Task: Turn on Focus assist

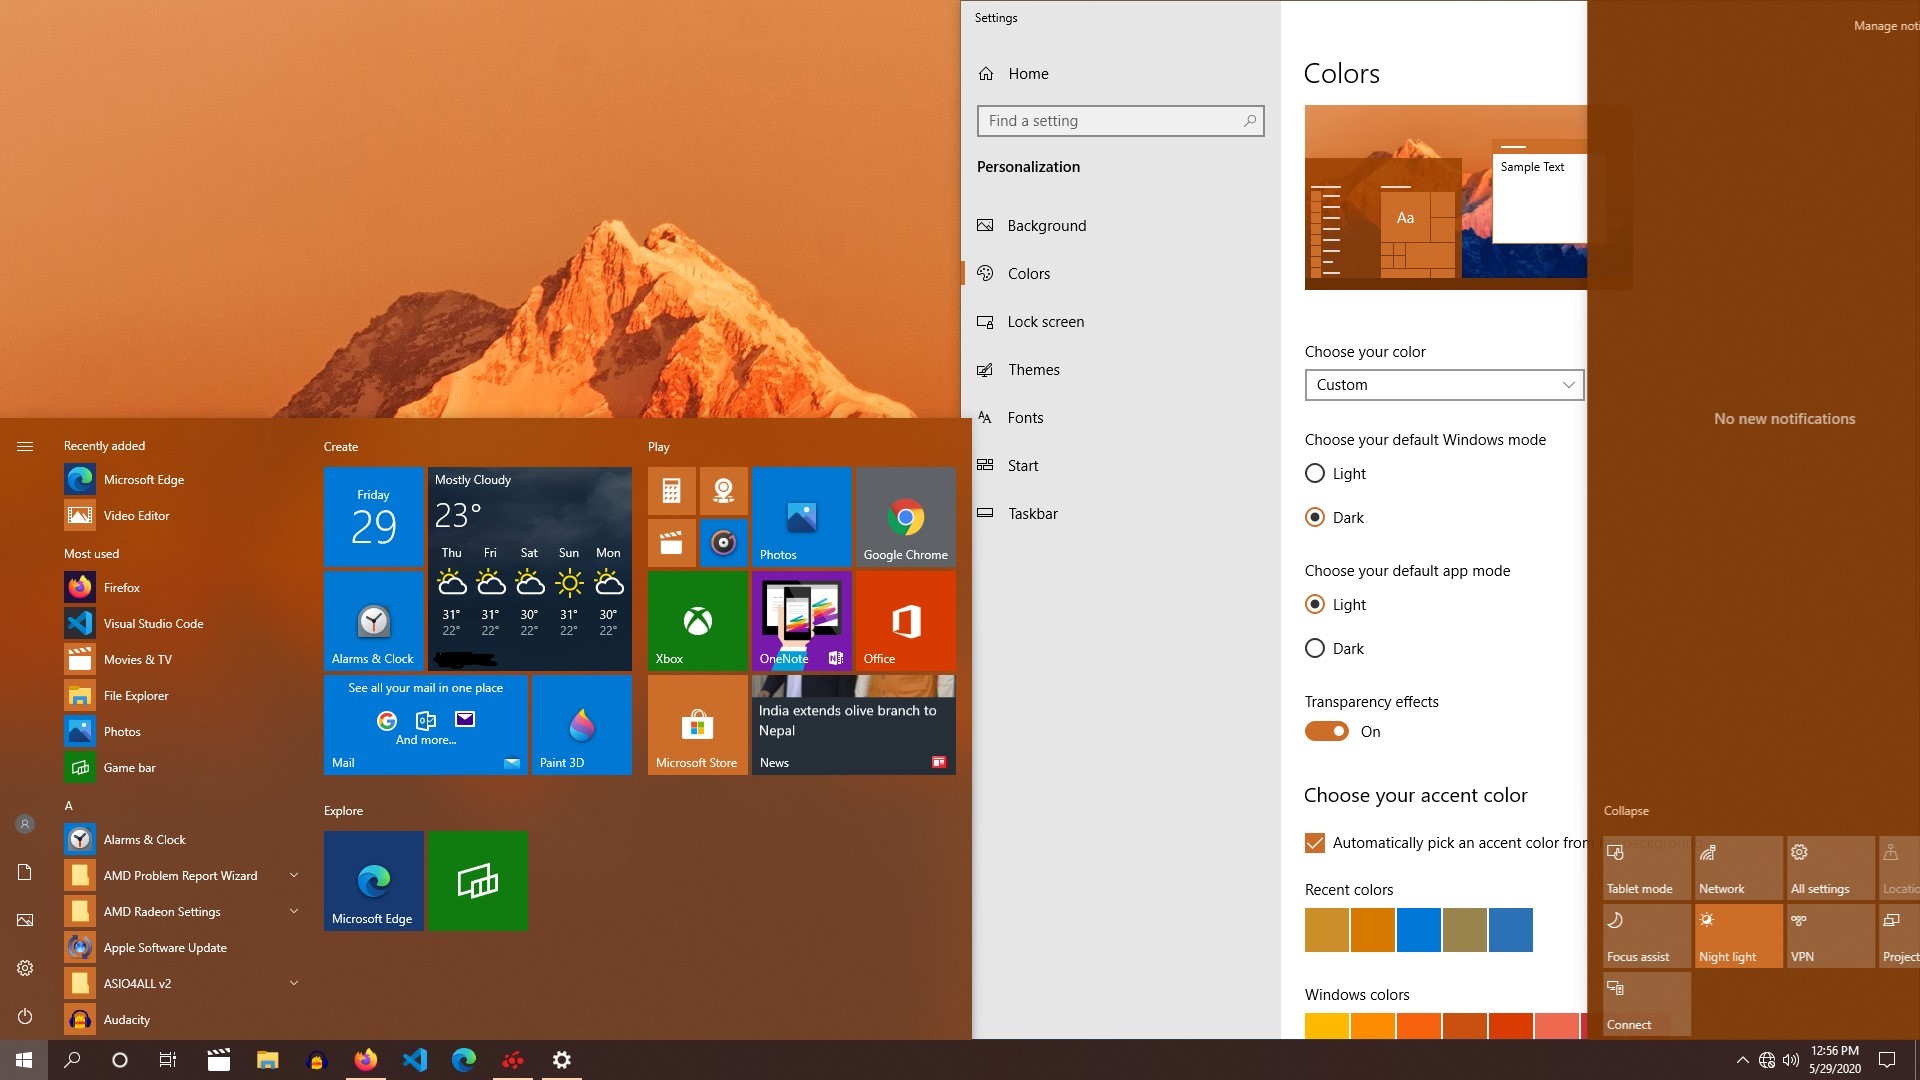Action: click(x=1645, y=935)
